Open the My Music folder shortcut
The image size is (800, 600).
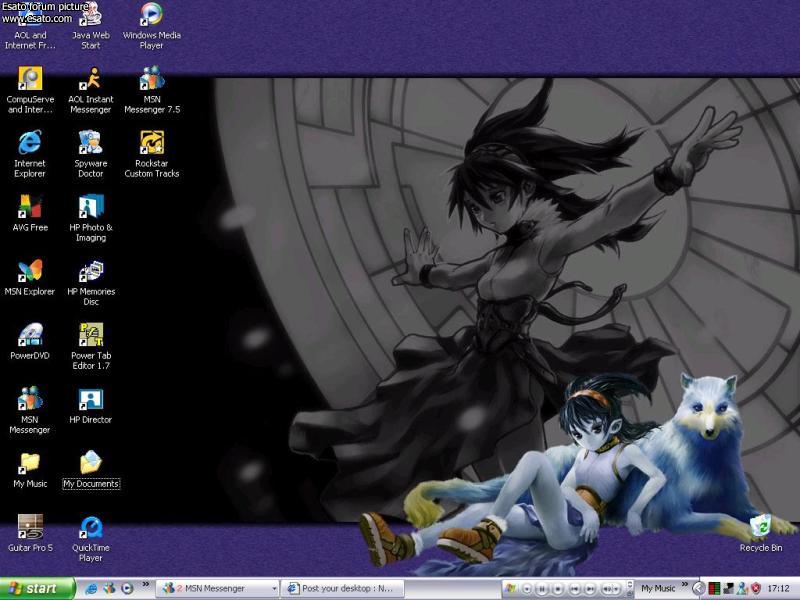(30, 470)
